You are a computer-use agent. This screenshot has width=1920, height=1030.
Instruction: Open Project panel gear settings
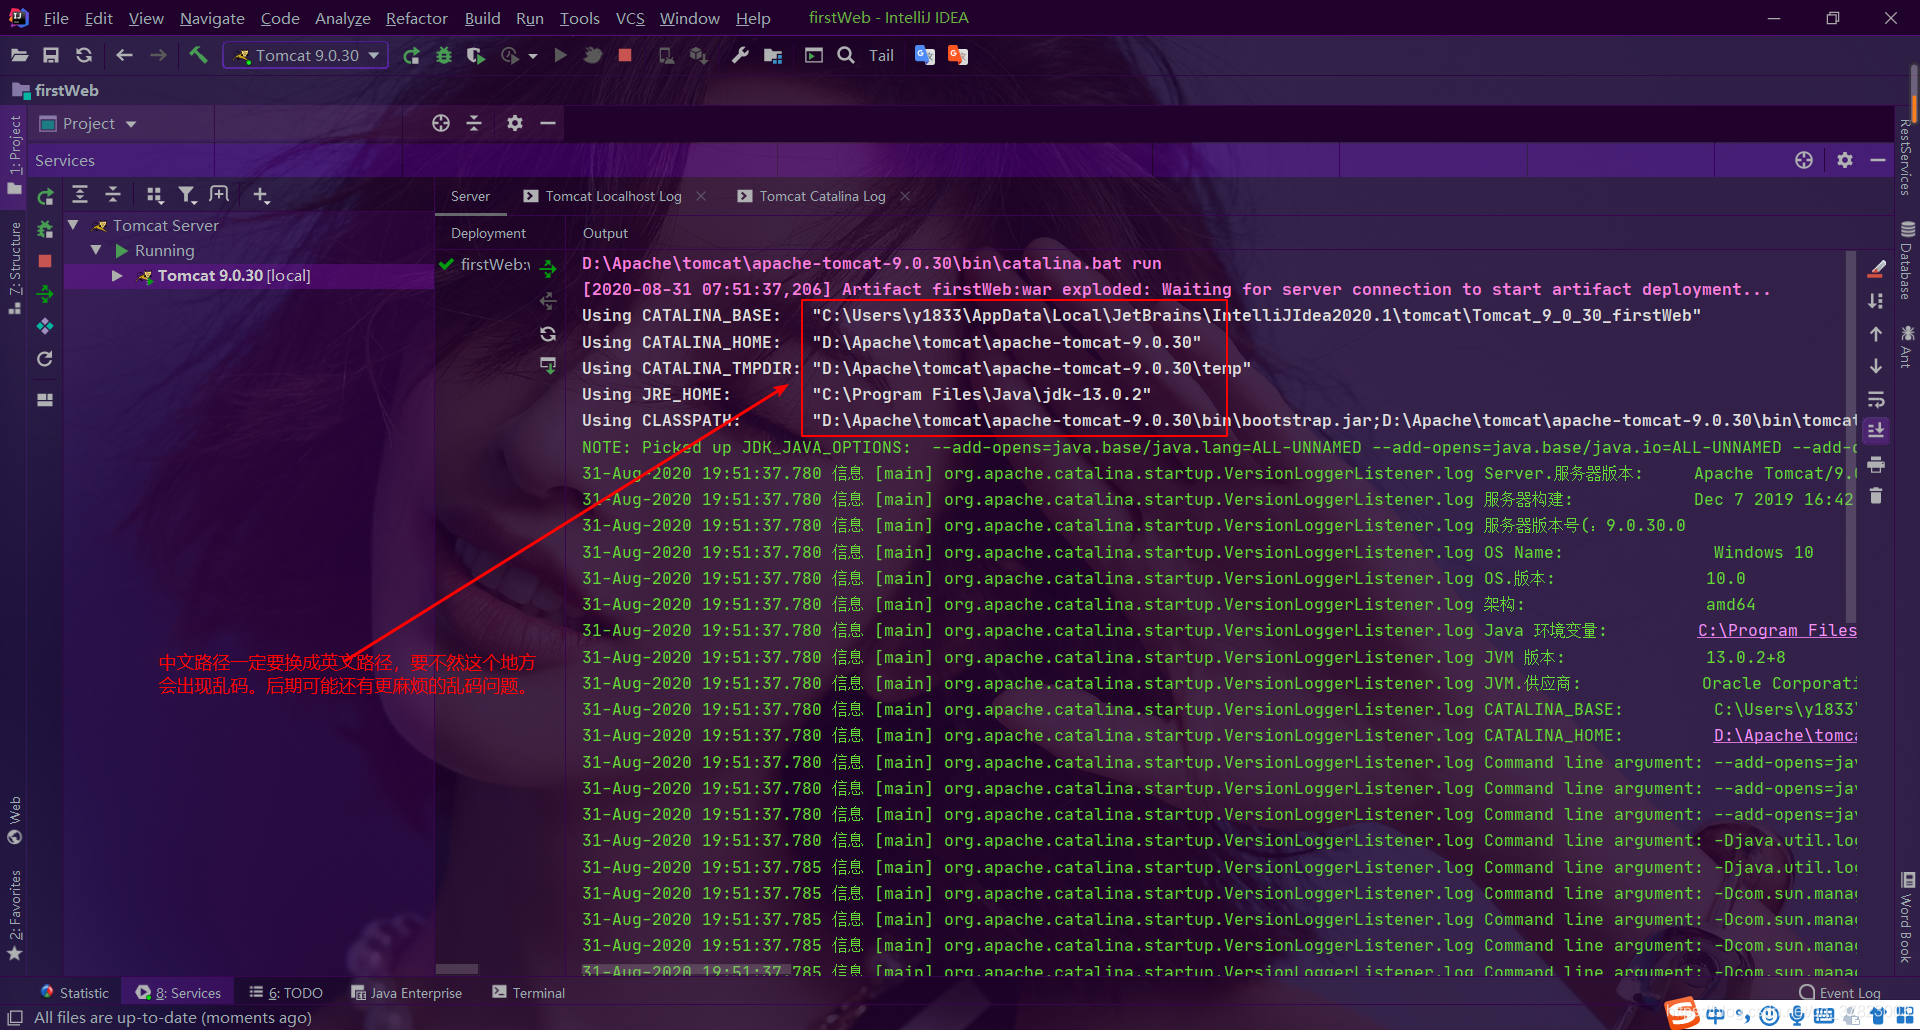pos(515,123)
